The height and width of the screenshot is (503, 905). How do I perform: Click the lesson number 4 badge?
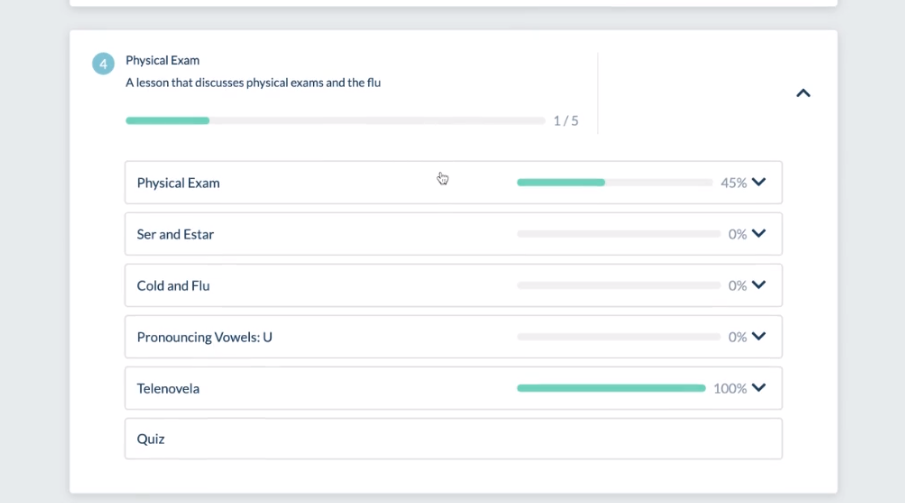[104, 64]
